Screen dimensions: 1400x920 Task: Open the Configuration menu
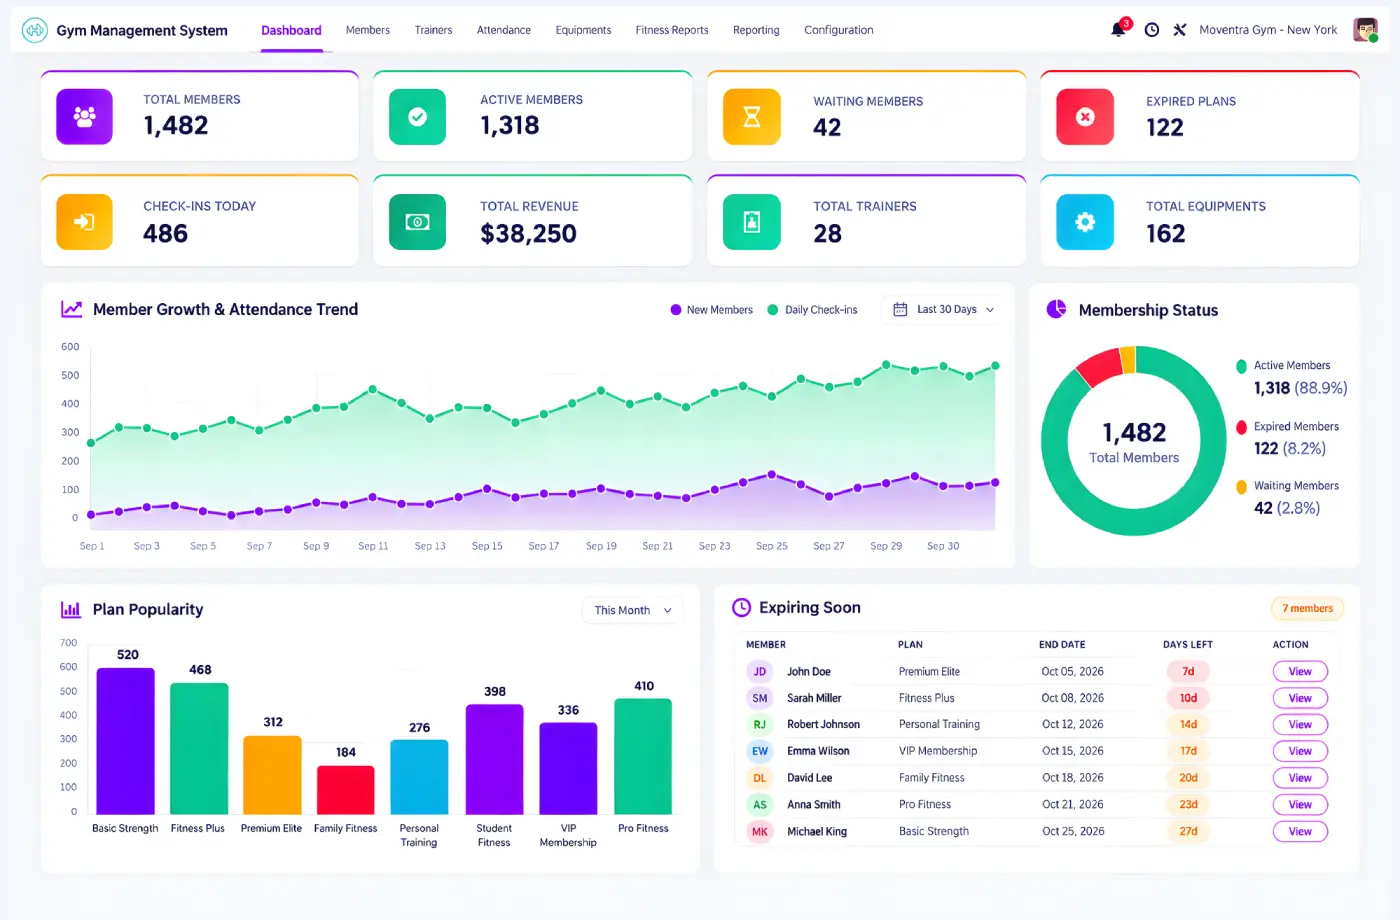tap(839, 30)
